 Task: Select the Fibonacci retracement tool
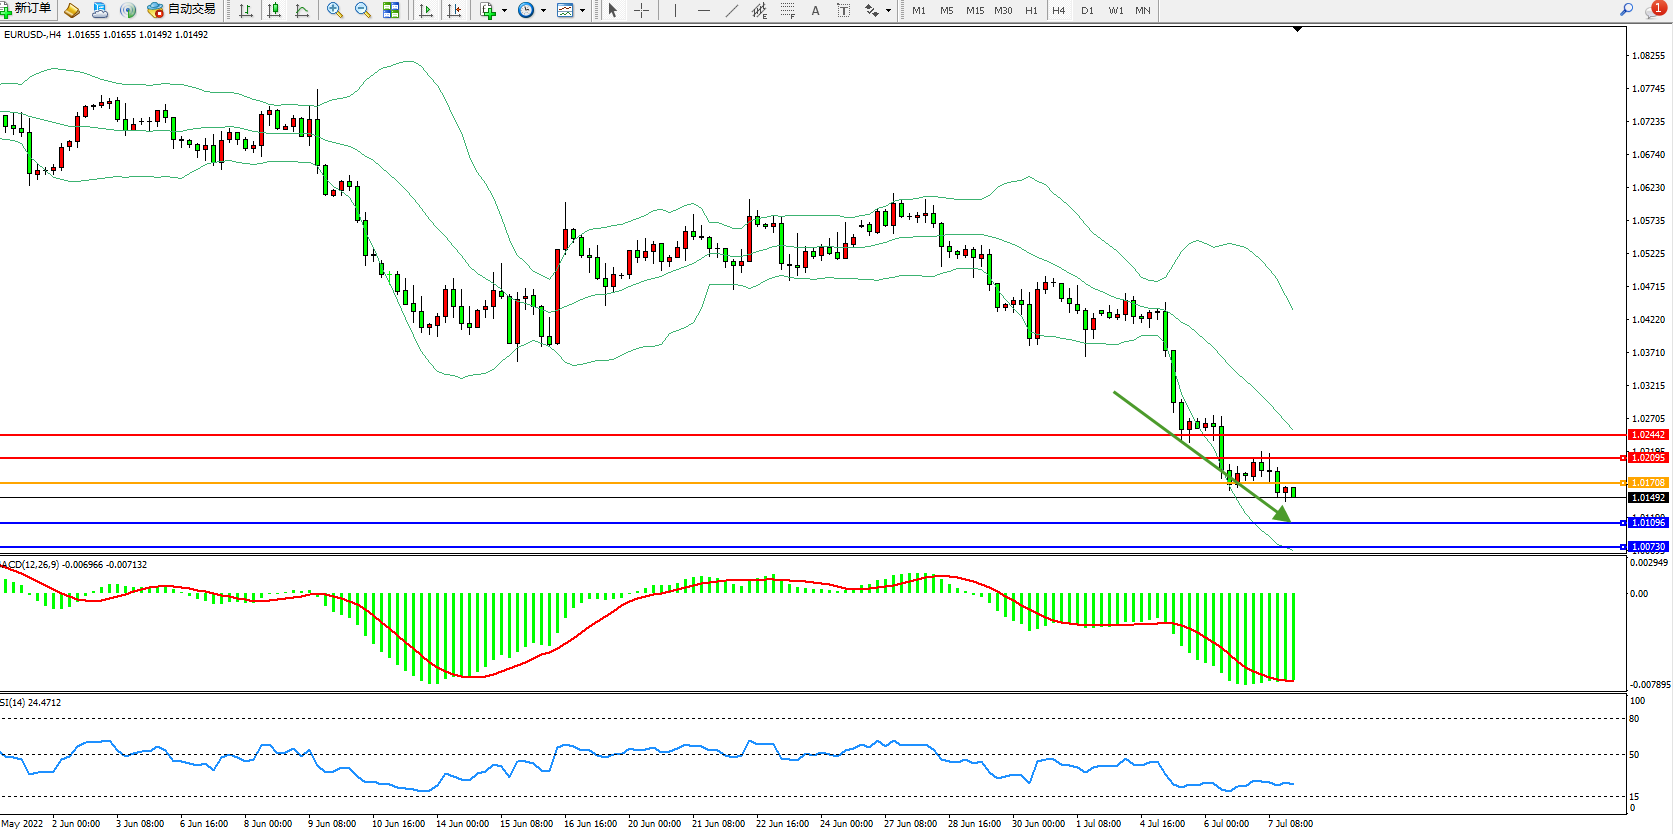point(788,10)
